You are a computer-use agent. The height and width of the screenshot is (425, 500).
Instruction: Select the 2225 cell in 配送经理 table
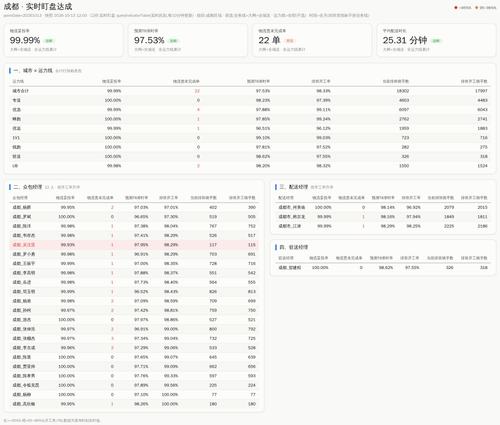(x=449, y=226)
